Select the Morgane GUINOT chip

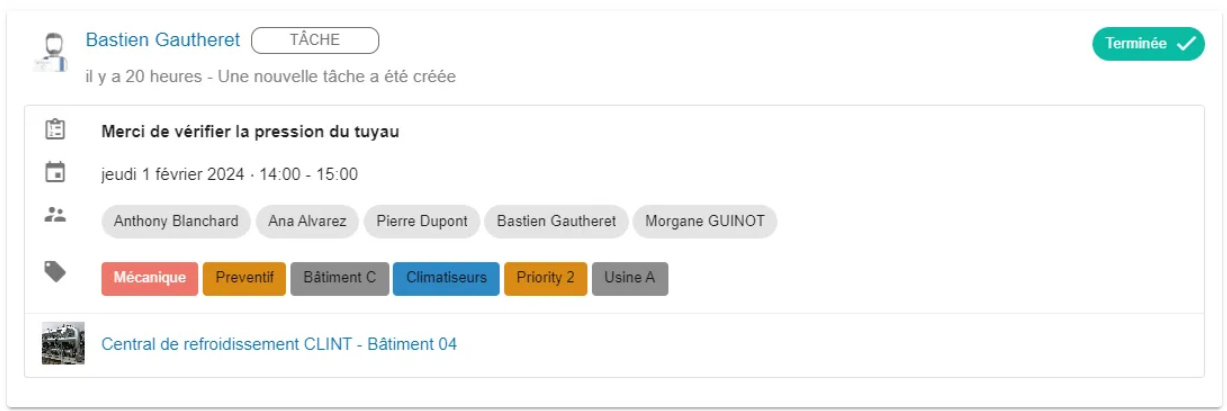click(x=705, y=222)
